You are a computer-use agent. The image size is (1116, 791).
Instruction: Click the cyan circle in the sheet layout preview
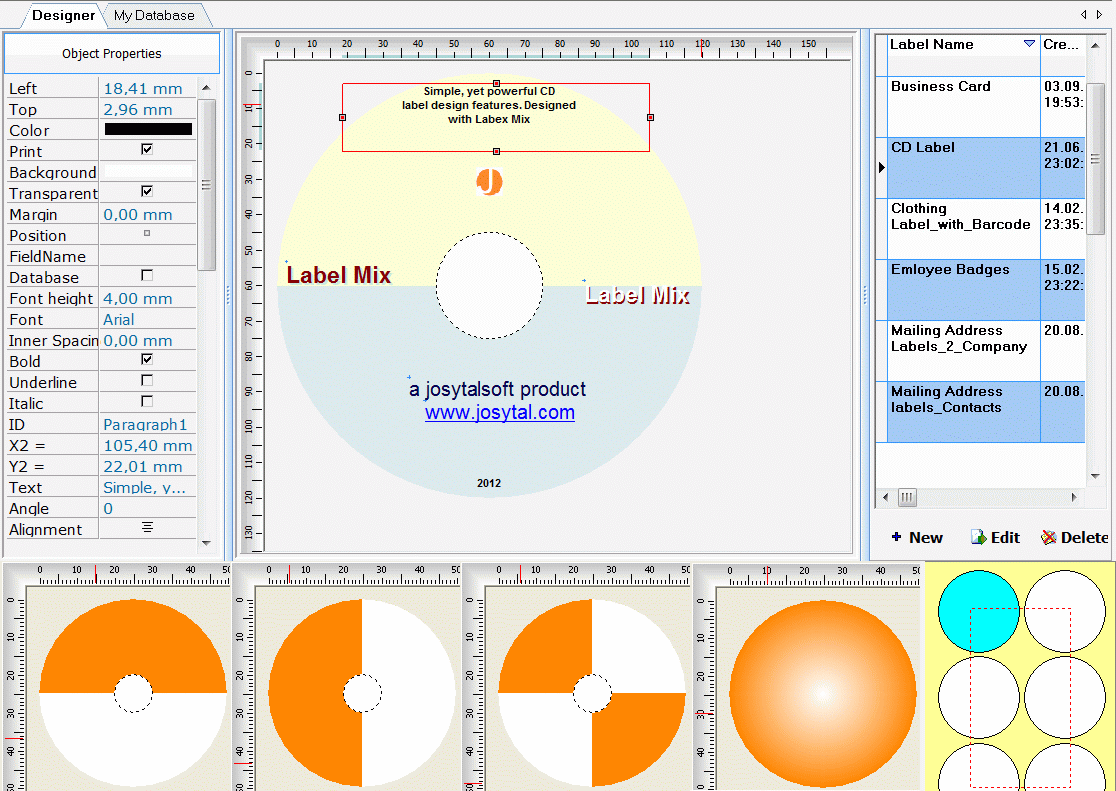(979, 611)
